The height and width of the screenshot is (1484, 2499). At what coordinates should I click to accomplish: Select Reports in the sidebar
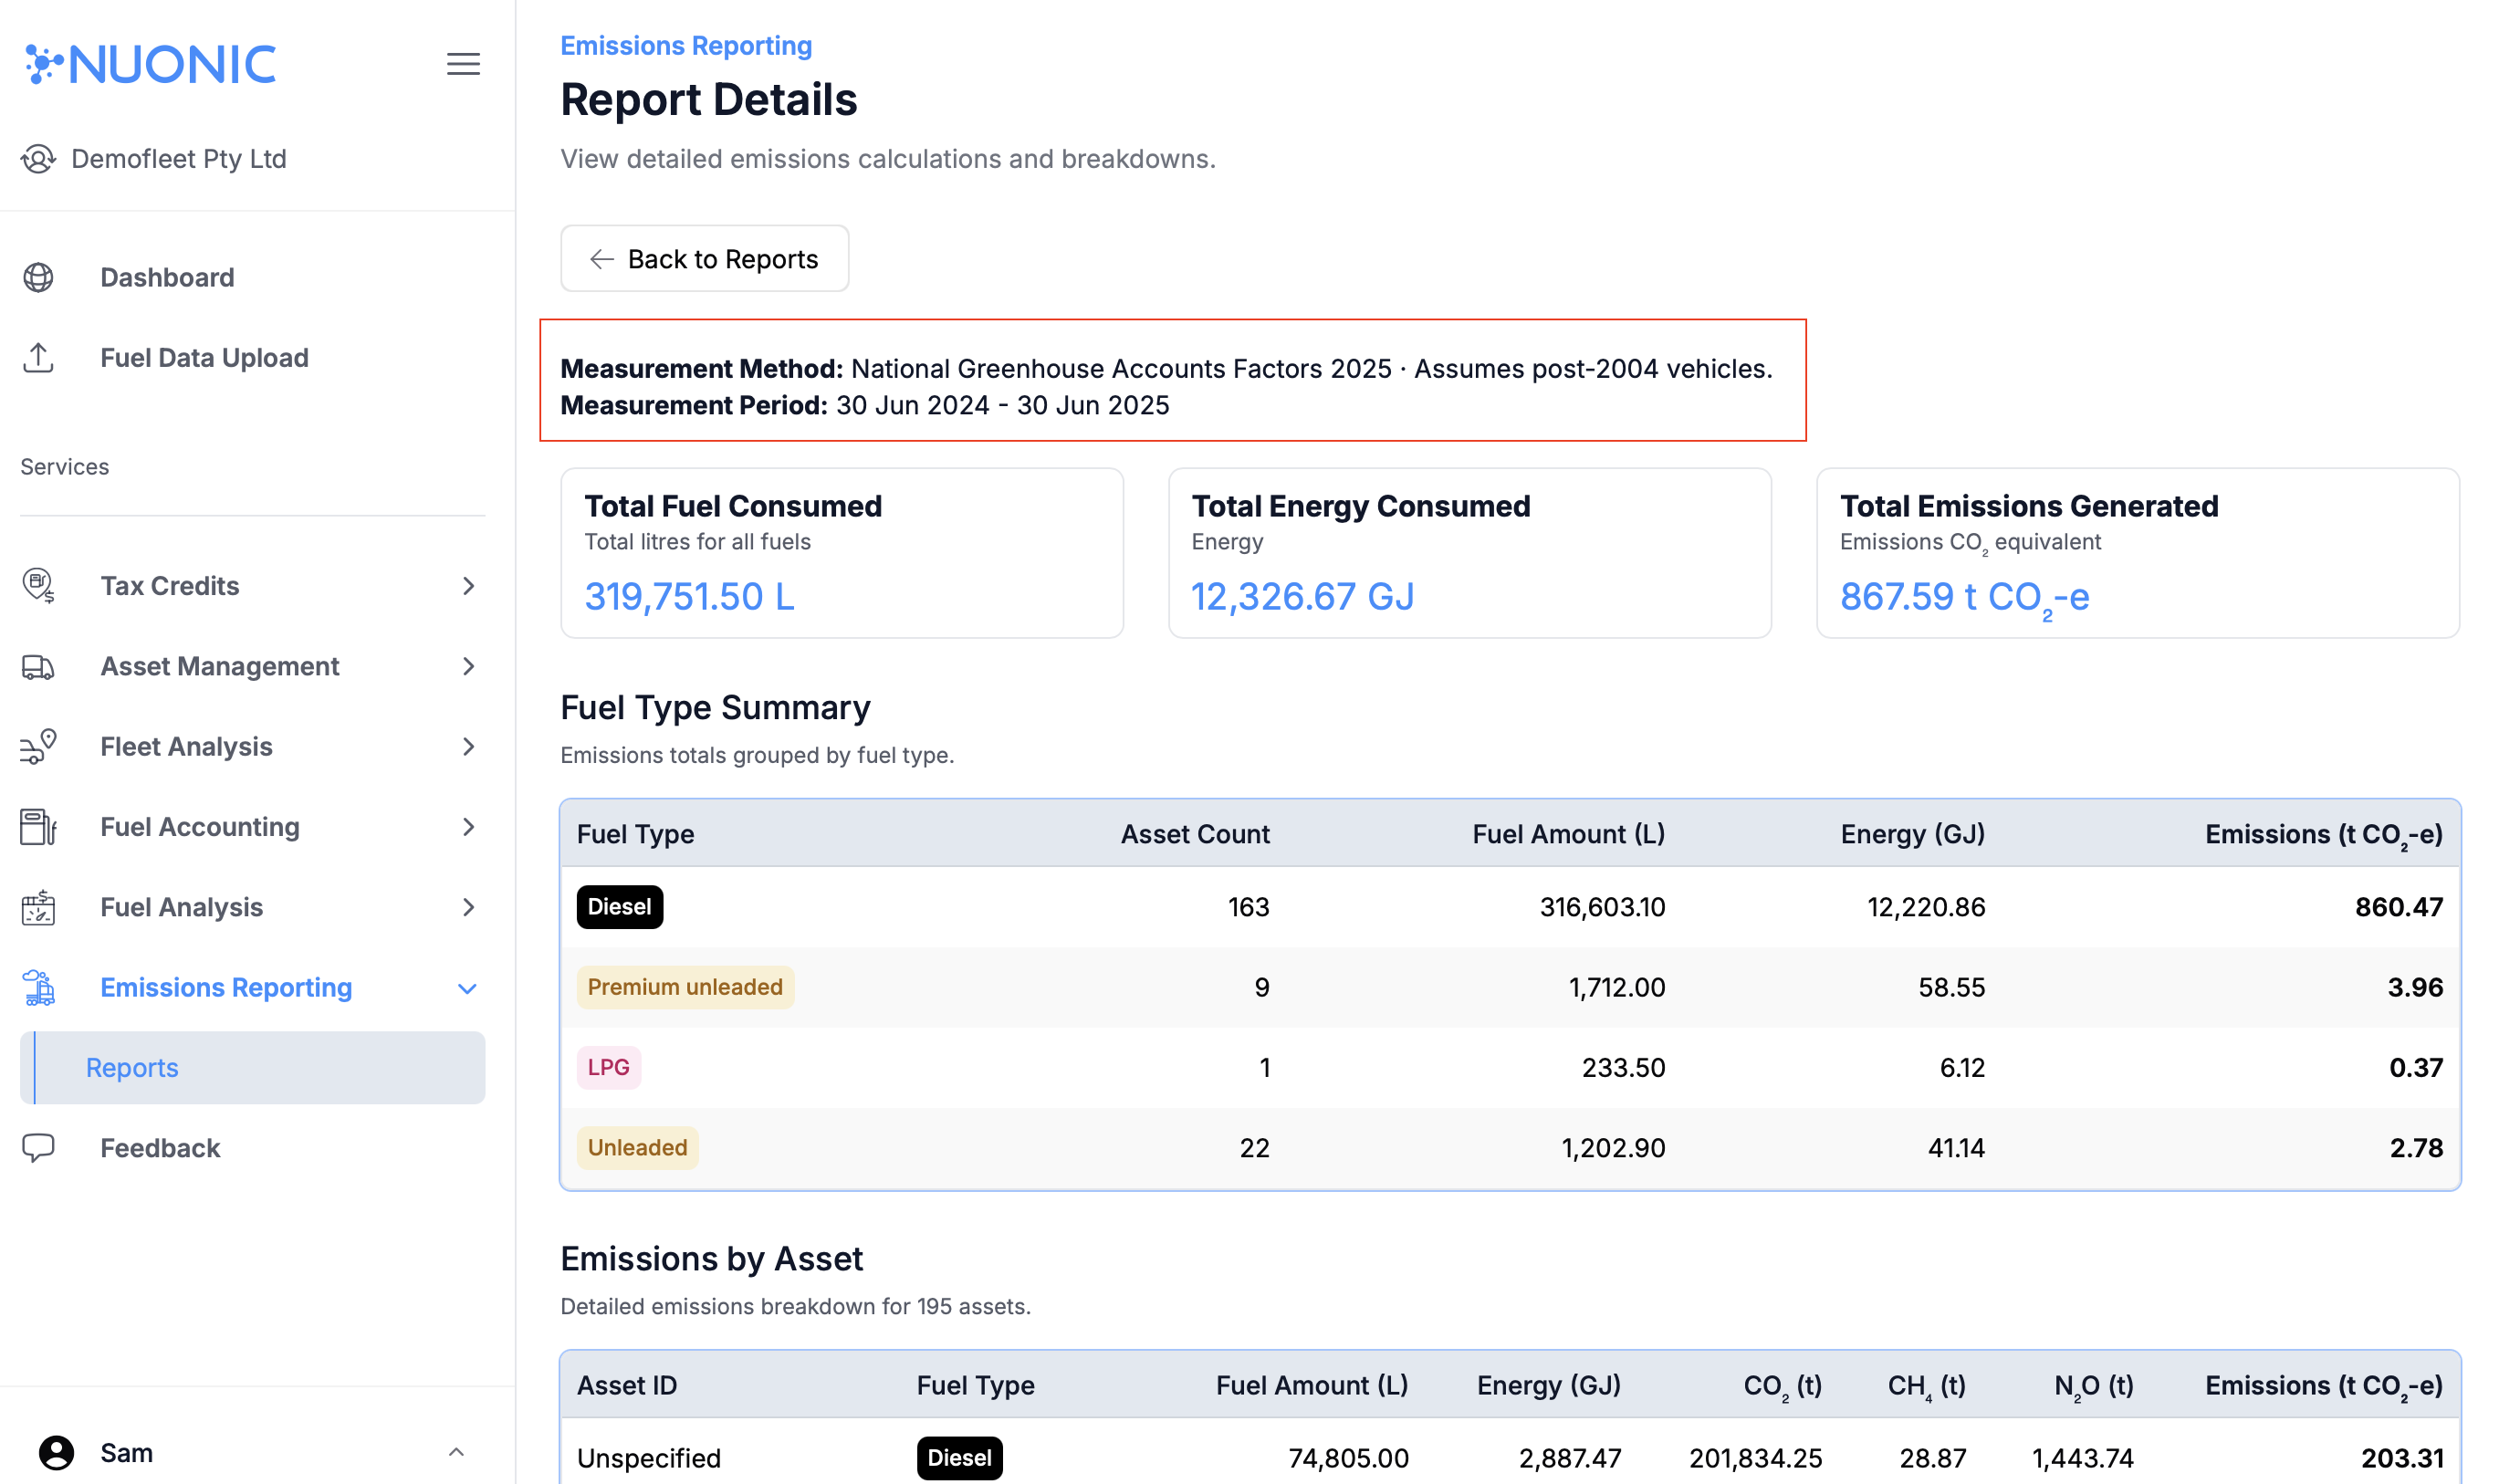(131, 1067)
